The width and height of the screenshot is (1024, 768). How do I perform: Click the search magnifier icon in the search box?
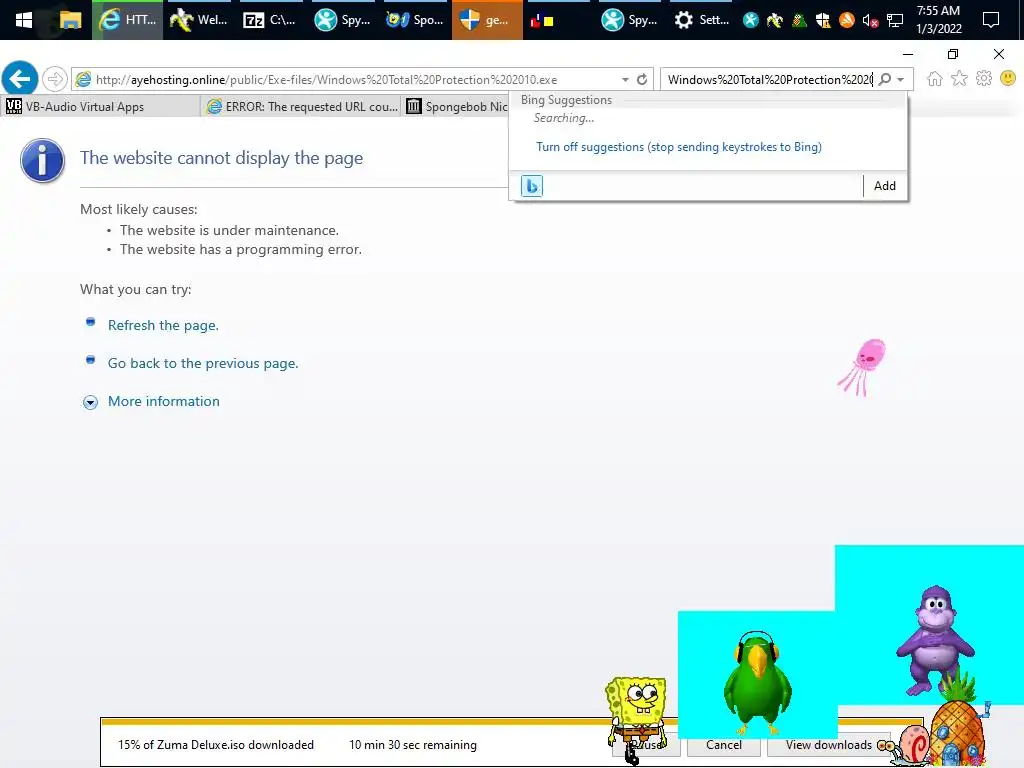[885, 79]
